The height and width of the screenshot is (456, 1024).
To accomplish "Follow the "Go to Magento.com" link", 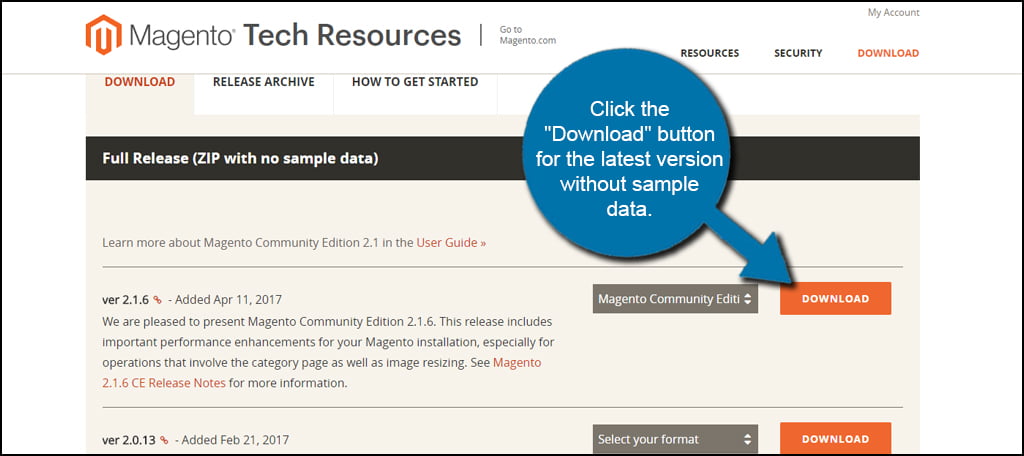I will pos(527,35).
